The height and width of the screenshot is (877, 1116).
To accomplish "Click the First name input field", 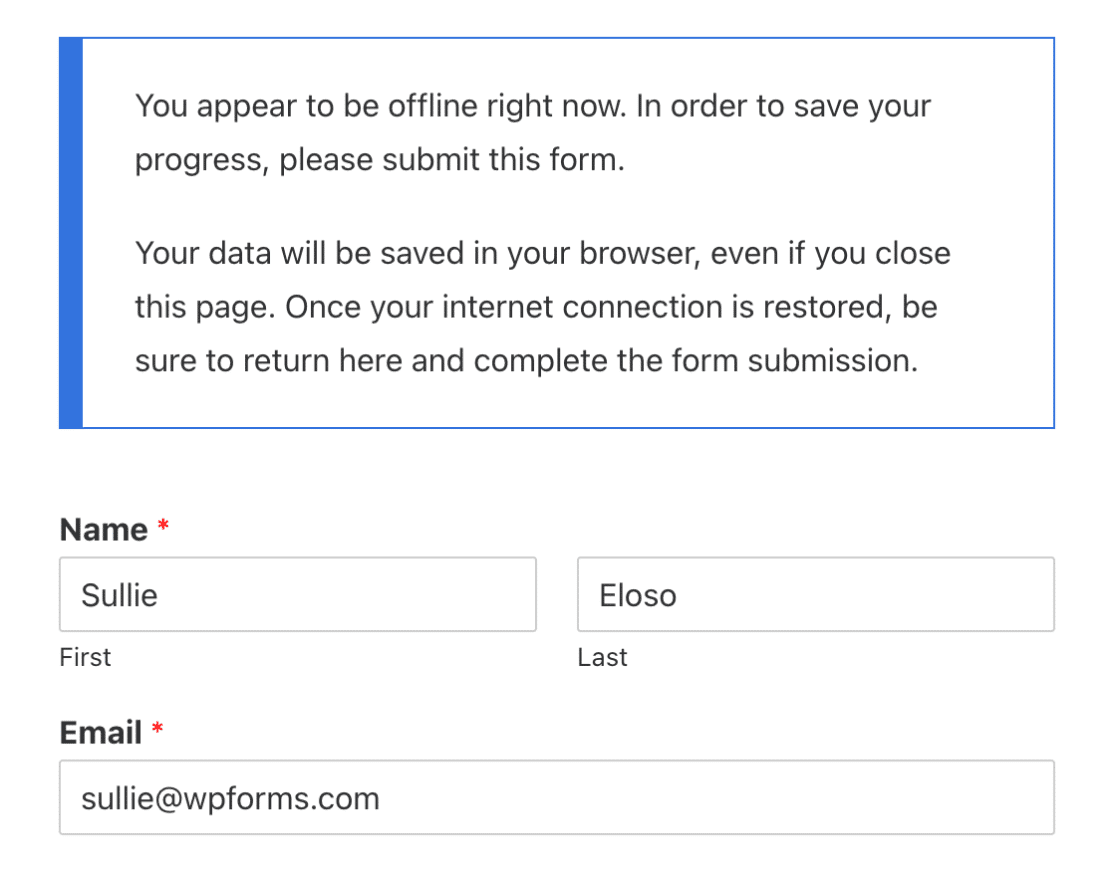I will (x=297, y=594).
